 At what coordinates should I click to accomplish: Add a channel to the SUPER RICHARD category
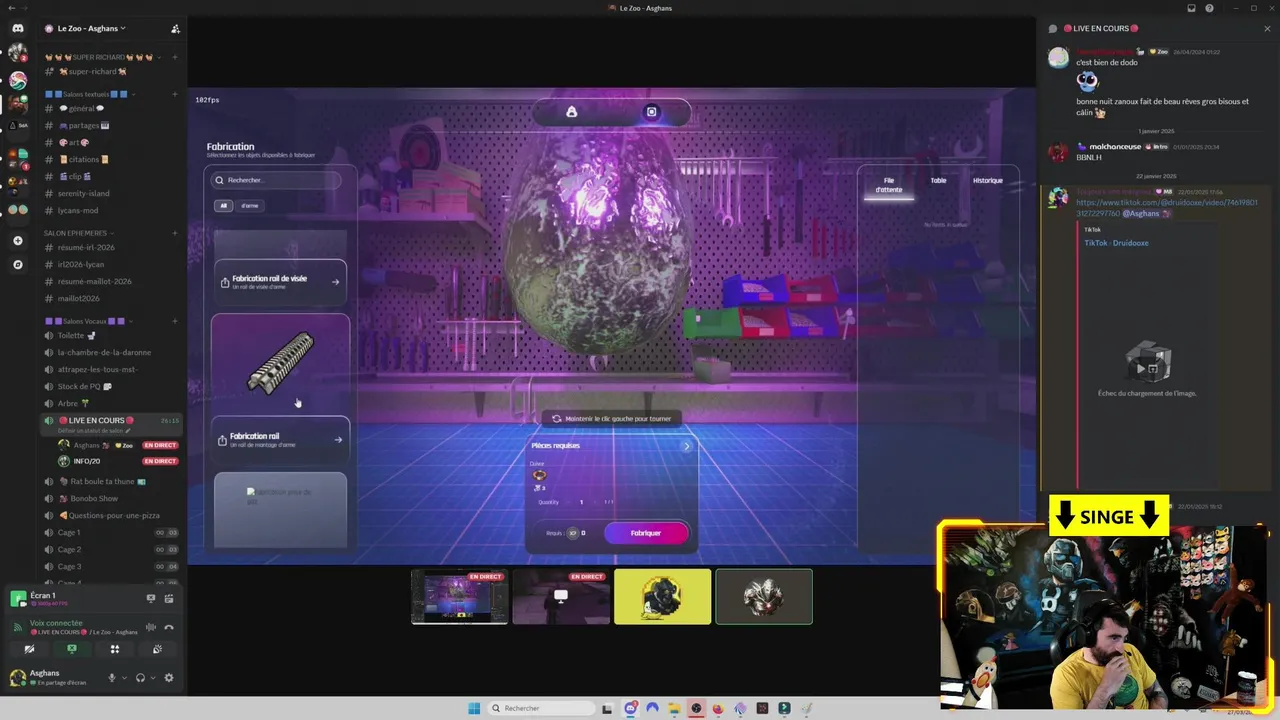tap(175, 57)
